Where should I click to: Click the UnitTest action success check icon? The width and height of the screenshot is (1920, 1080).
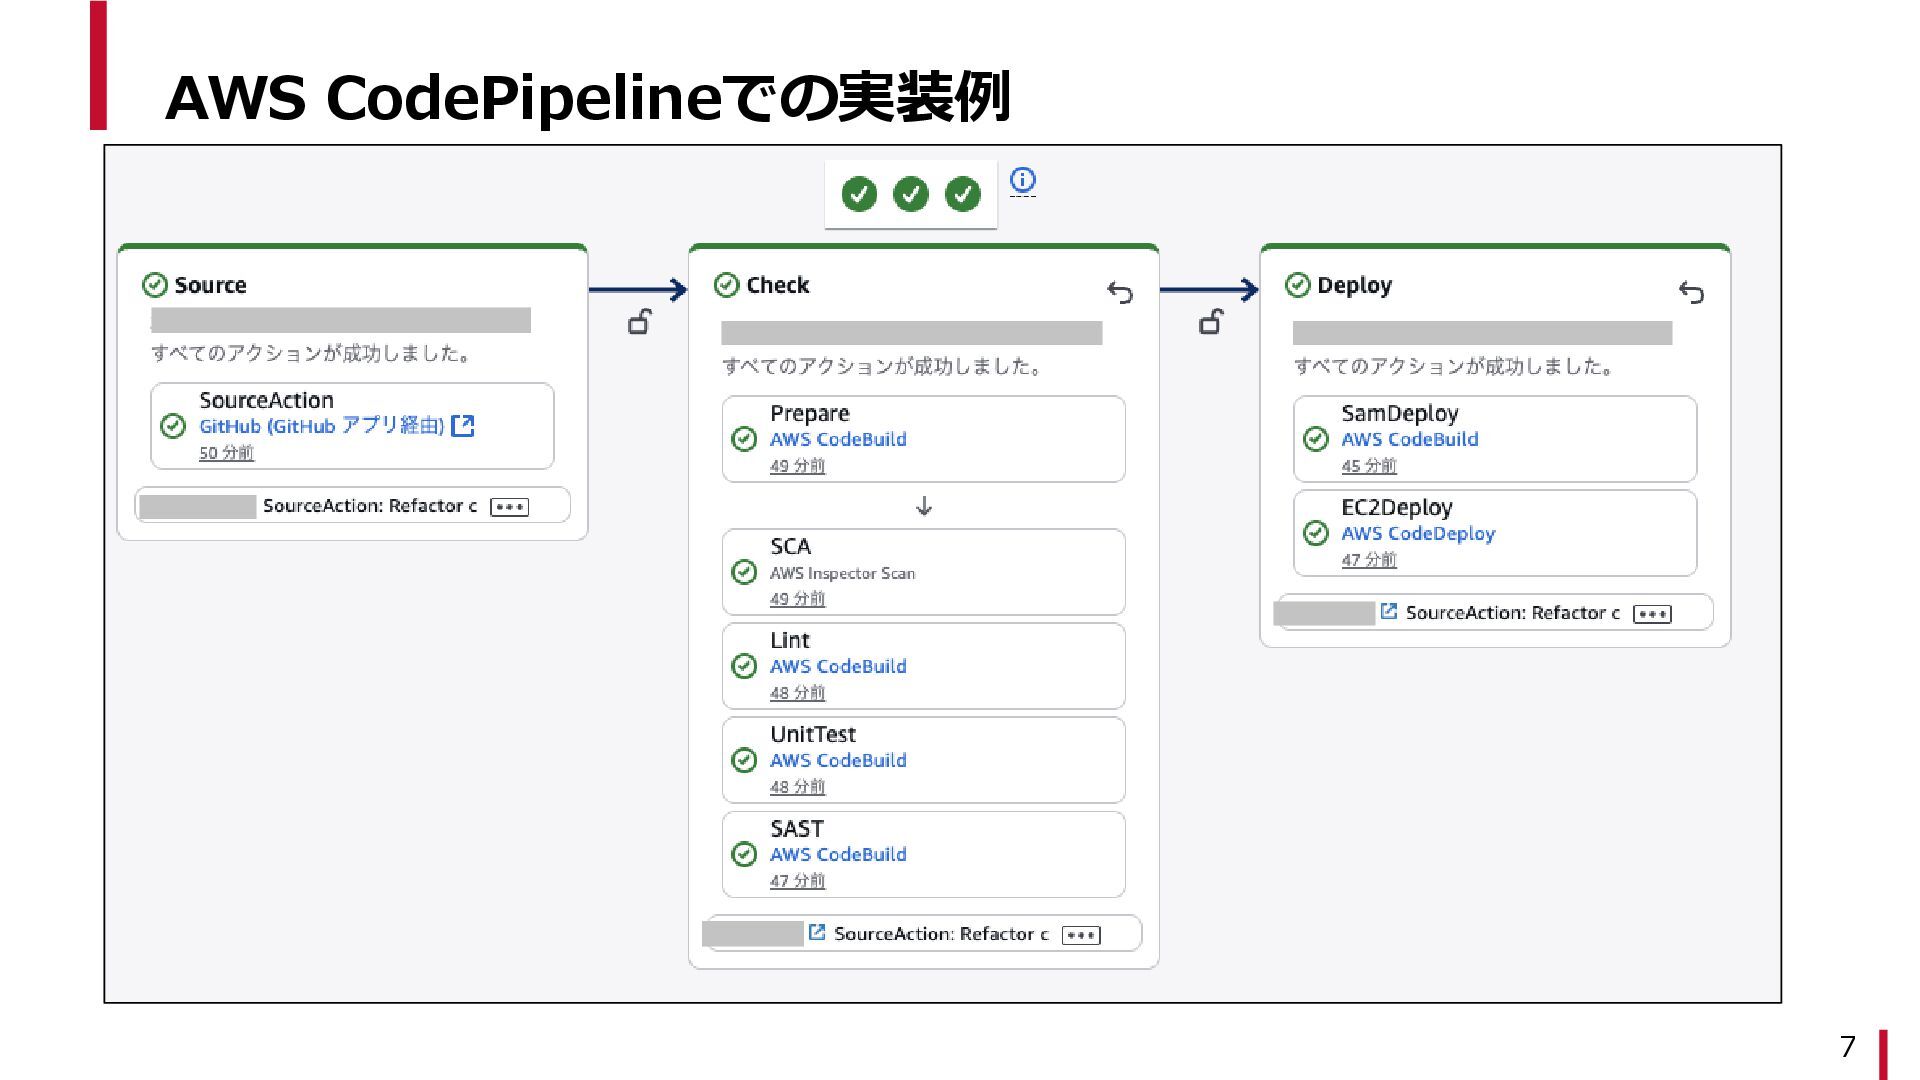(744, 760)
